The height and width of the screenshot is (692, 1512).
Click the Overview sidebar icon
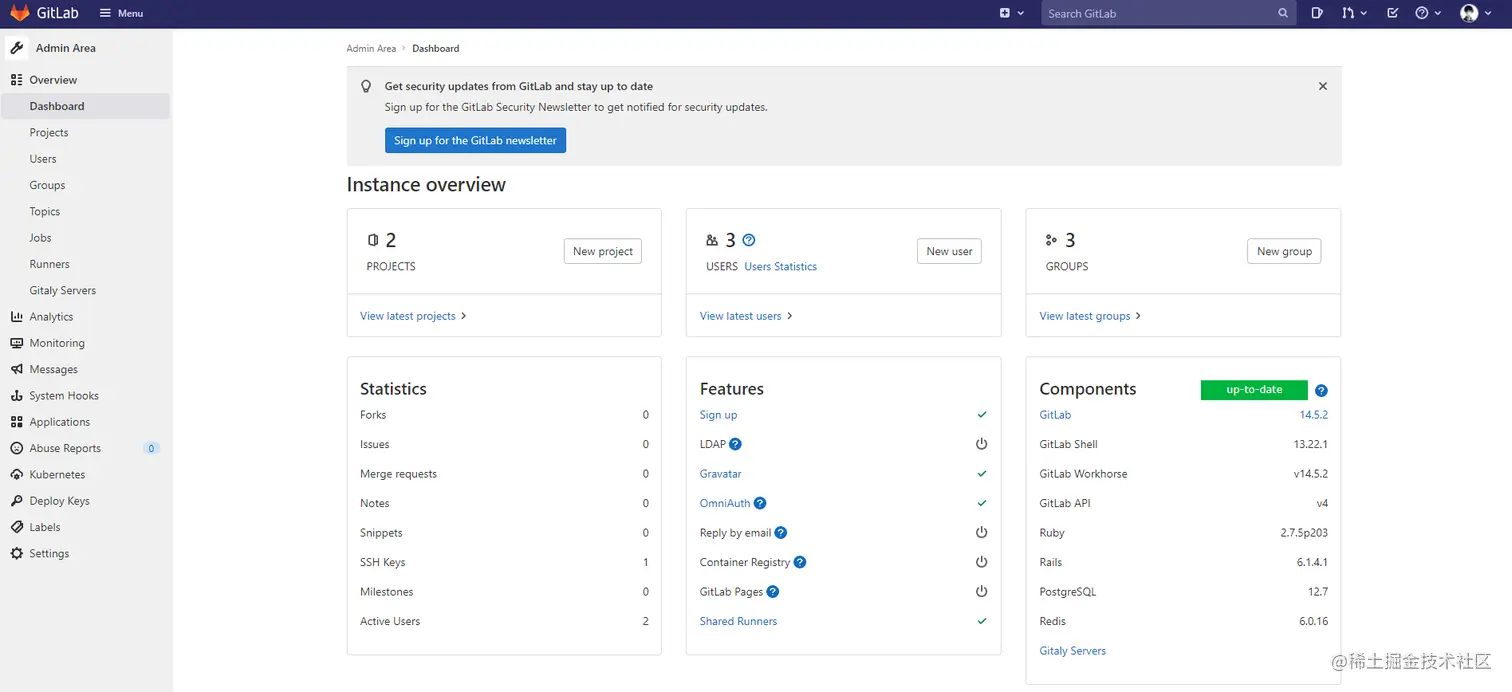[16, 80]
